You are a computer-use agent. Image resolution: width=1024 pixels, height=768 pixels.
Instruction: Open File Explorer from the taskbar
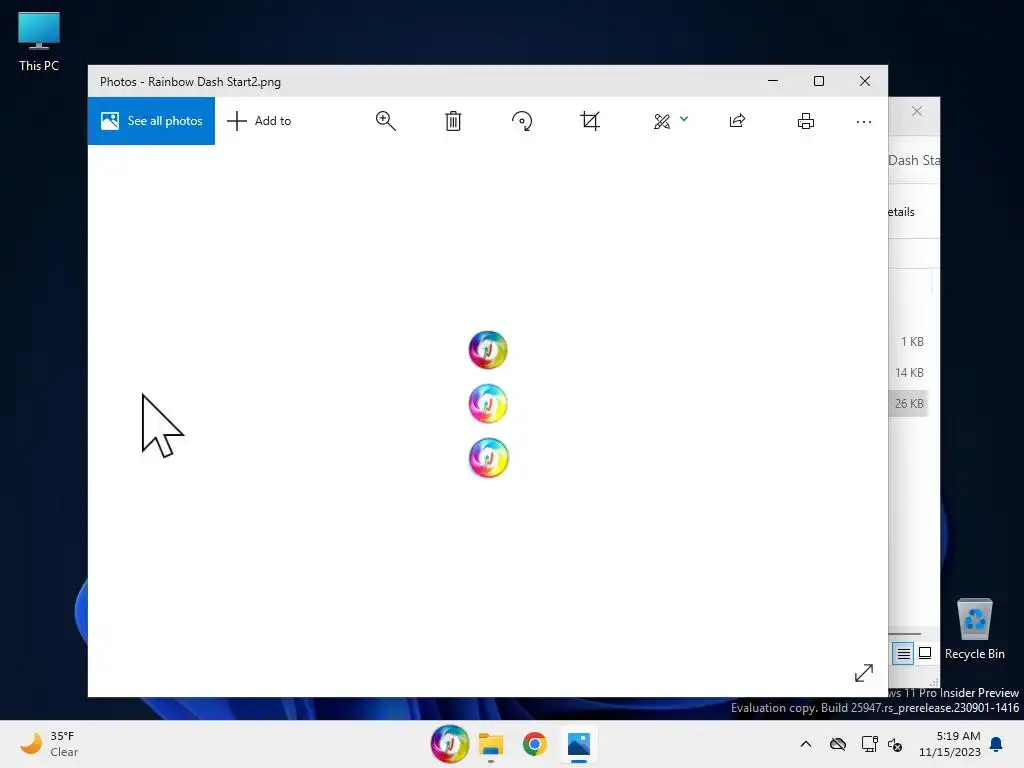(491, 744)
